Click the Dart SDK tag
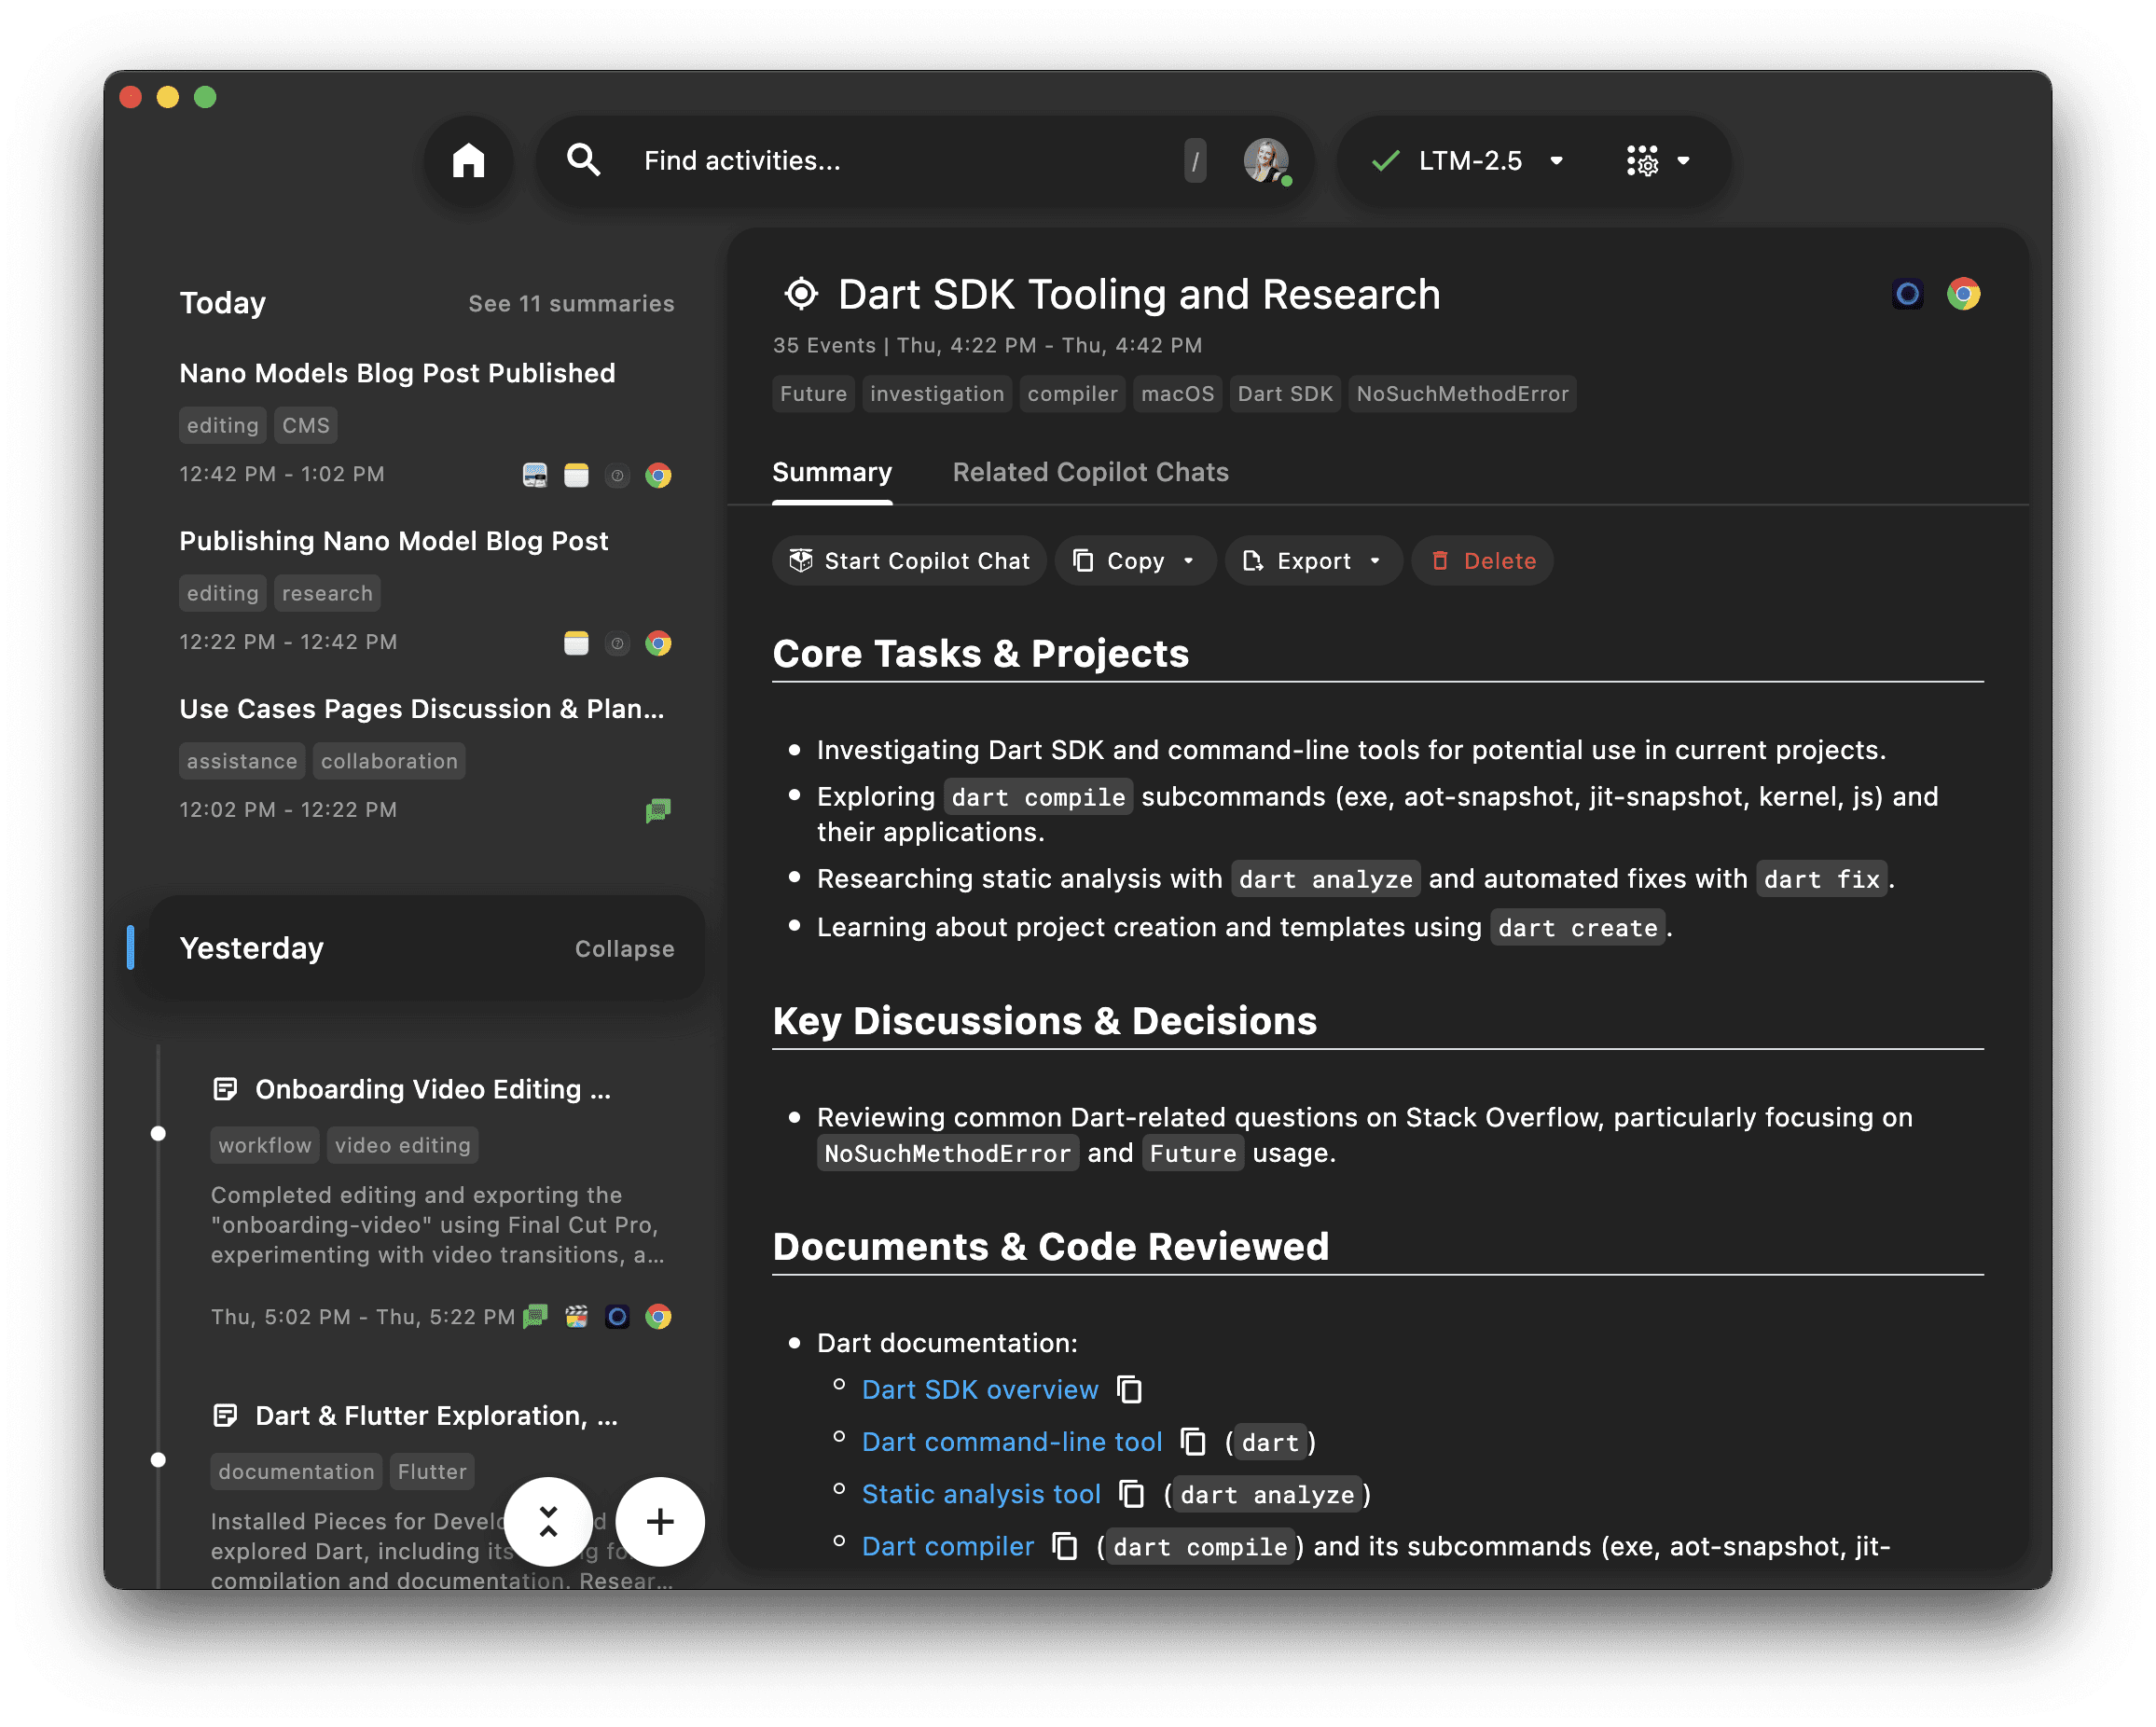 [1285, 394]
